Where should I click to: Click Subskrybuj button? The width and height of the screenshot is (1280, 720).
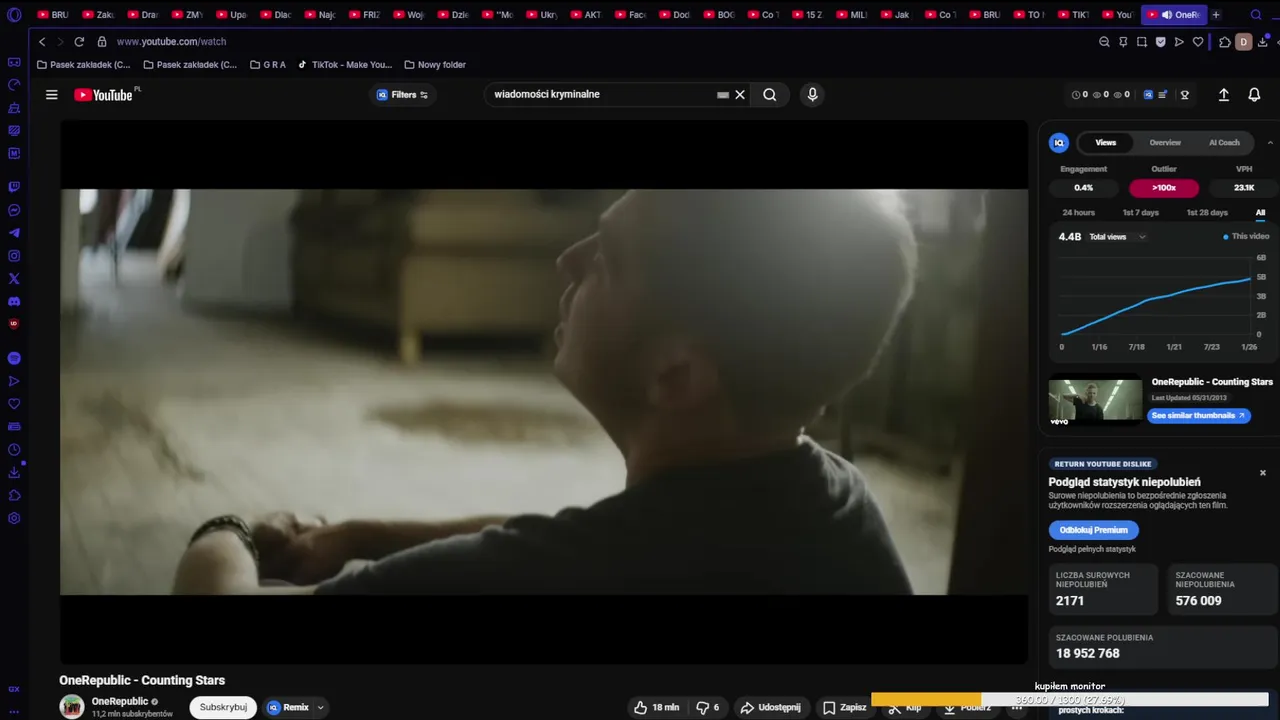pyautogui.click(x=223, y=707)
